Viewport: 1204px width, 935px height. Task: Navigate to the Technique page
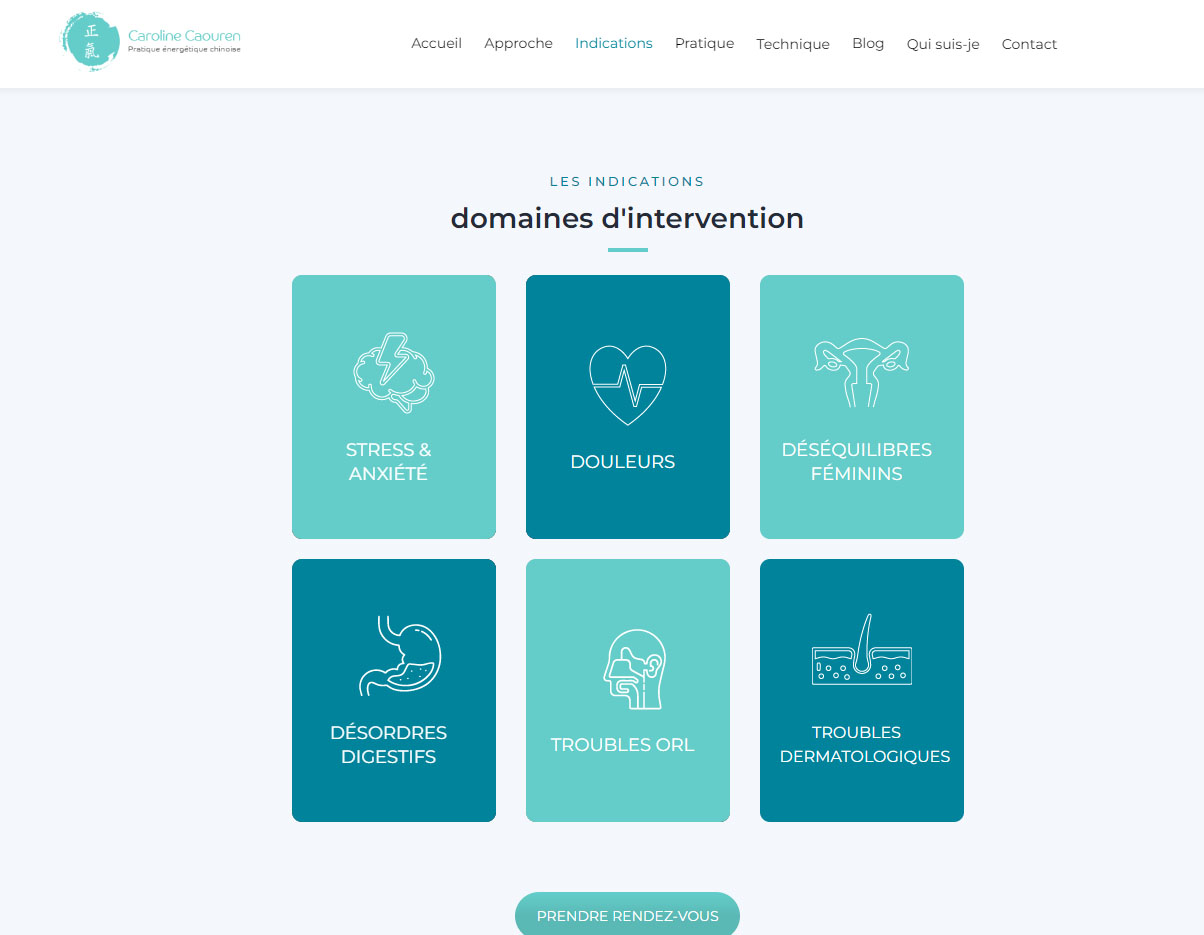coord(792,44)
